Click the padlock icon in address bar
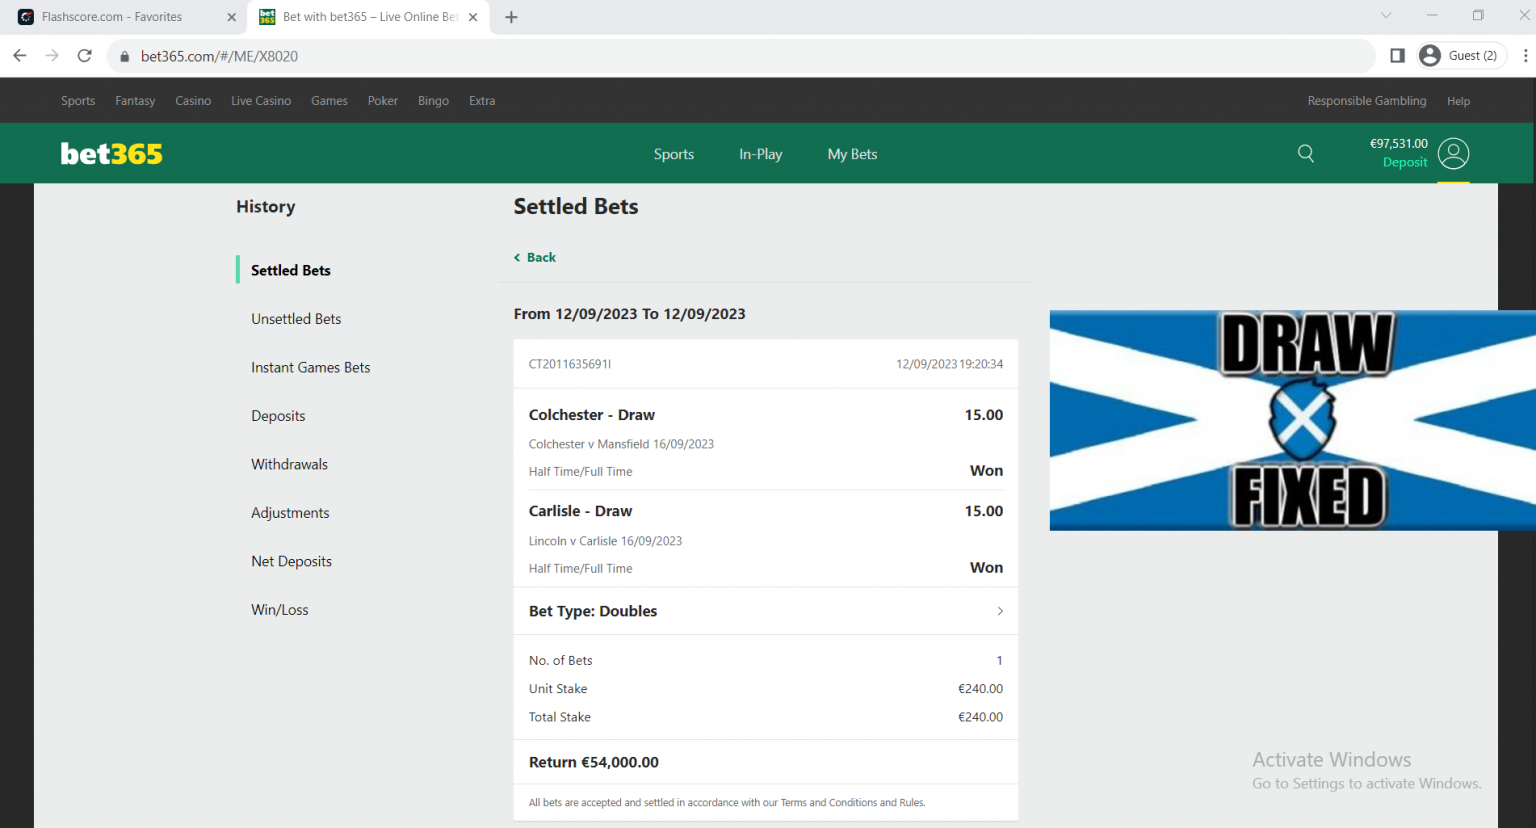Image resolution: width=1536 pixels, height=828 pixels. tap(125, 57)
